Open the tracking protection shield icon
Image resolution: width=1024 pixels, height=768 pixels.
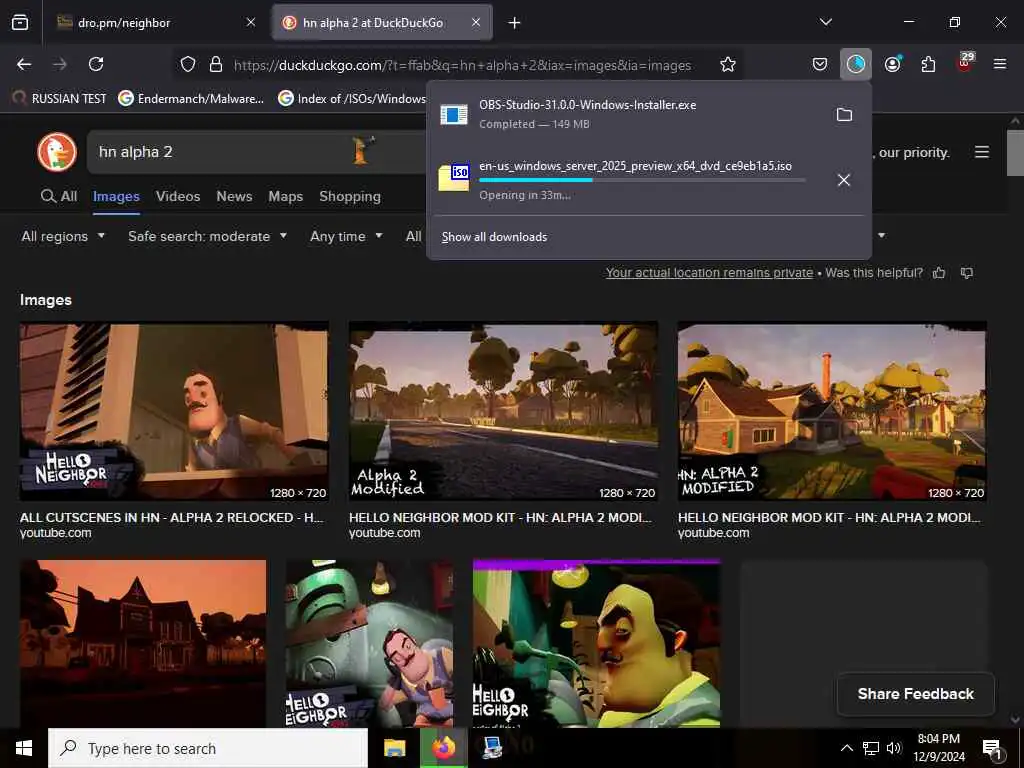pyautogui.click(x=188, y=64)
